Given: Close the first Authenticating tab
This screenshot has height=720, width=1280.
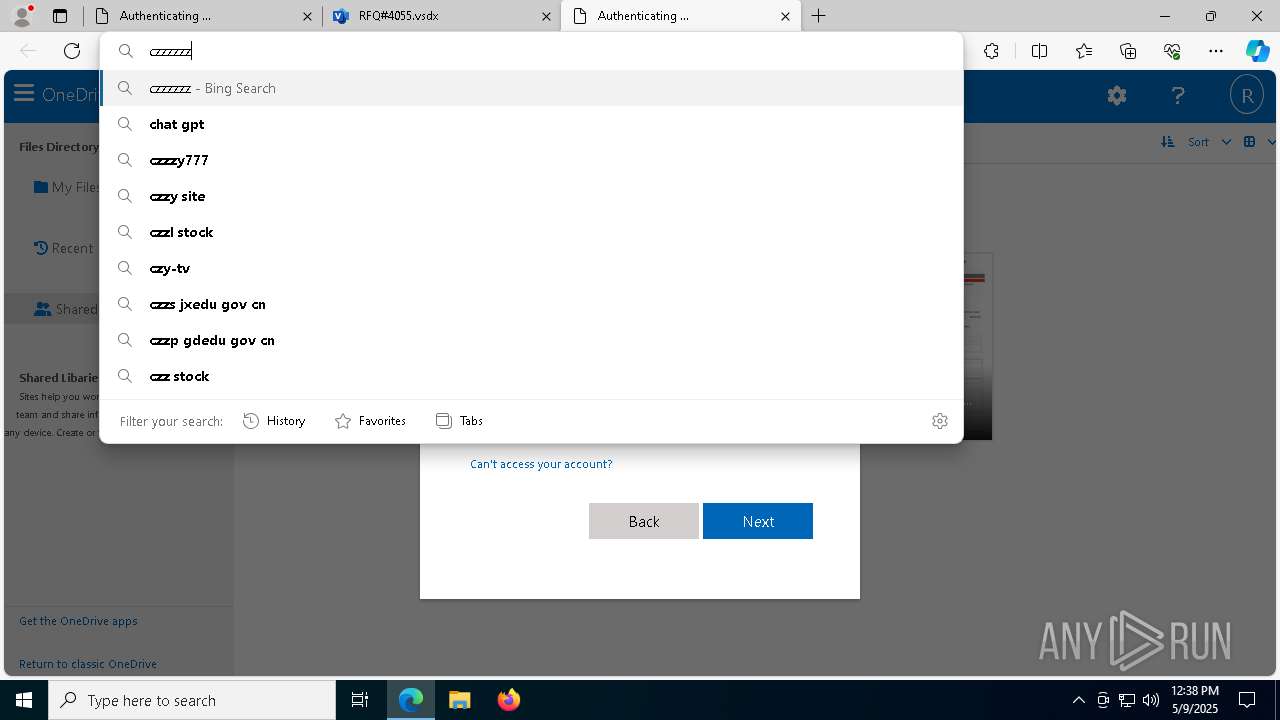Looking at the screenshot, I should pos(308,16).
